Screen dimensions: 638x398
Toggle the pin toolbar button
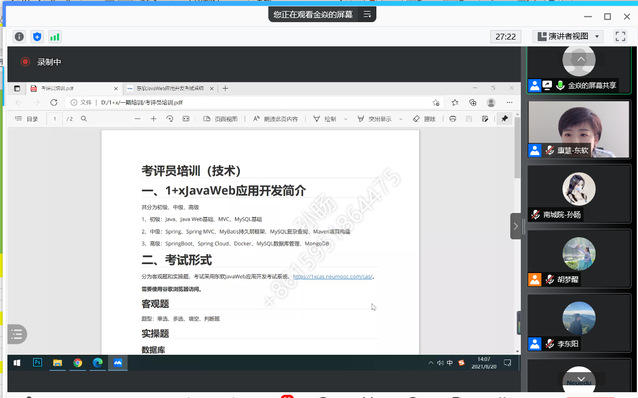pyautogui.click(x=505, y=118)
